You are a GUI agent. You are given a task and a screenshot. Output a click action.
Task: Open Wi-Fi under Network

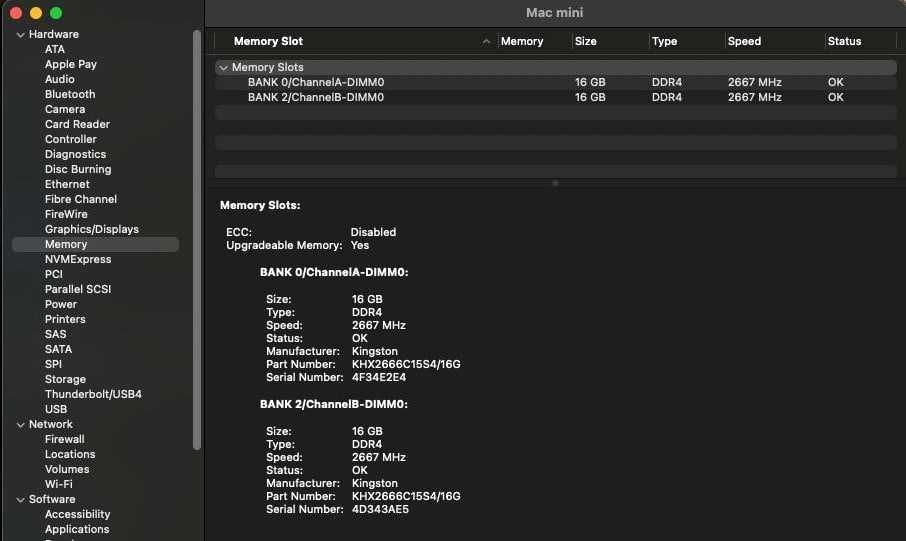58,485
